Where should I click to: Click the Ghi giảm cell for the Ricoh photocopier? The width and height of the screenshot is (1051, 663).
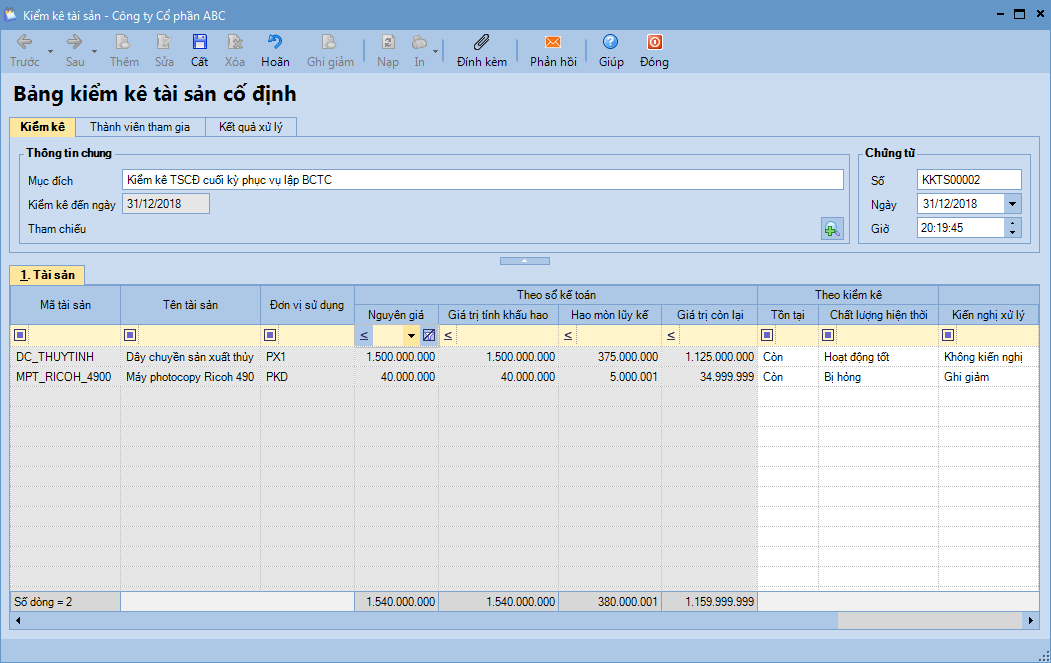tap(980, 377)
